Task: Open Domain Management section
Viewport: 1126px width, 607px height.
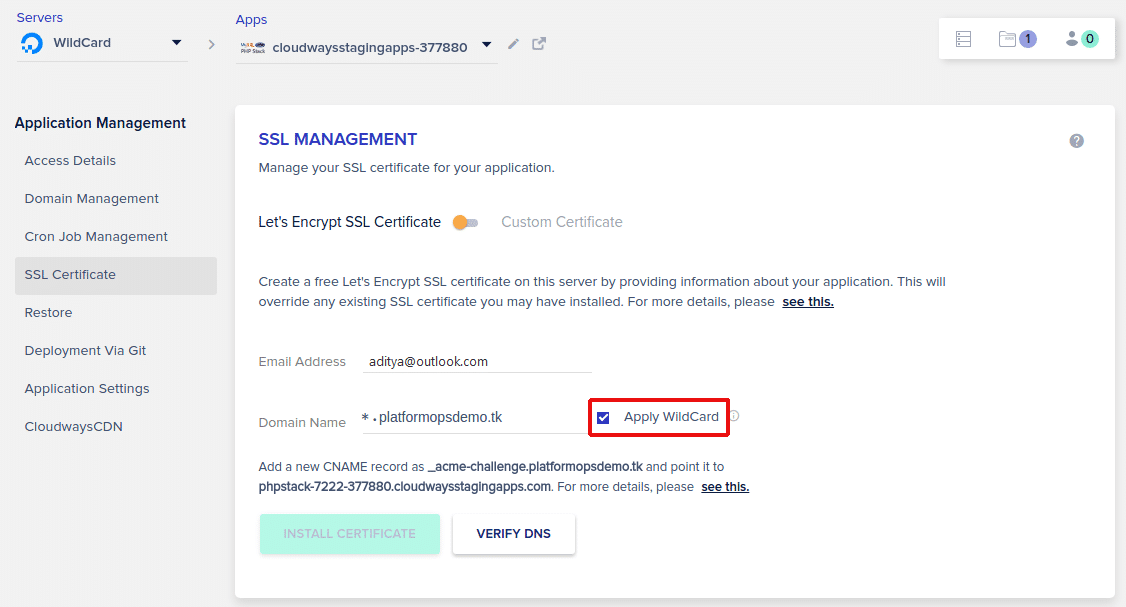Action: 91,199
